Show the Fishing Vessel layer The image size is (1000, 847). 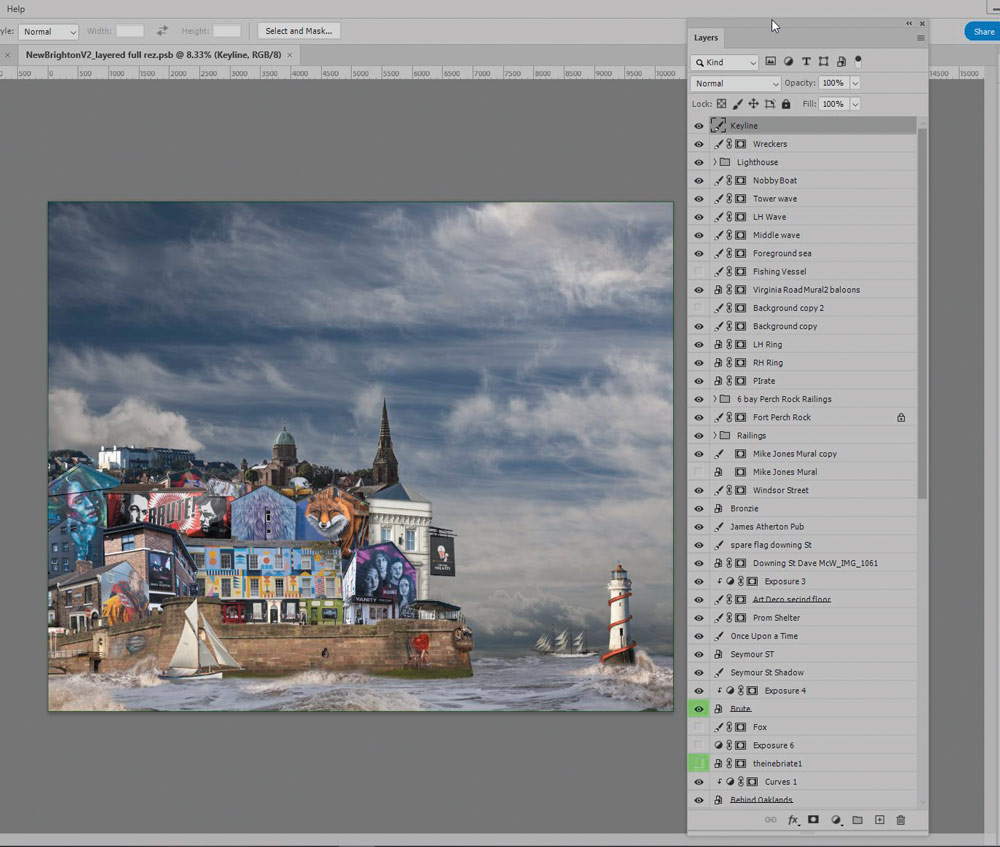698,272
